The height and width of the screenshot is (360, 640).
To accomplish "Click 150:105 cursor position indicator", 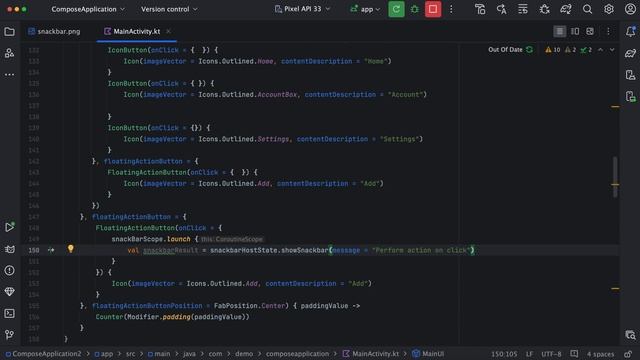I will tap(504, 354).
